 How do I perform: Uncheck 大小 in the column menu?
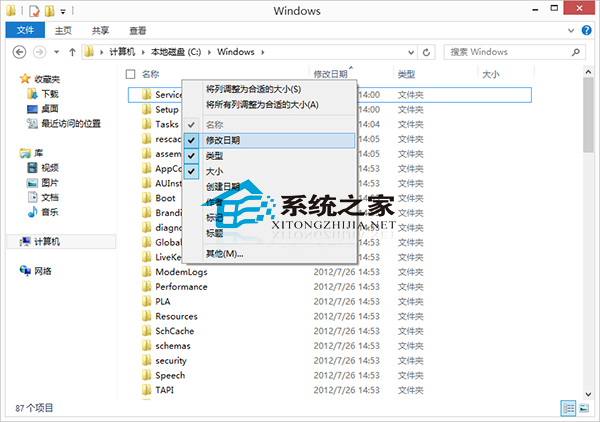click(269, 171)
